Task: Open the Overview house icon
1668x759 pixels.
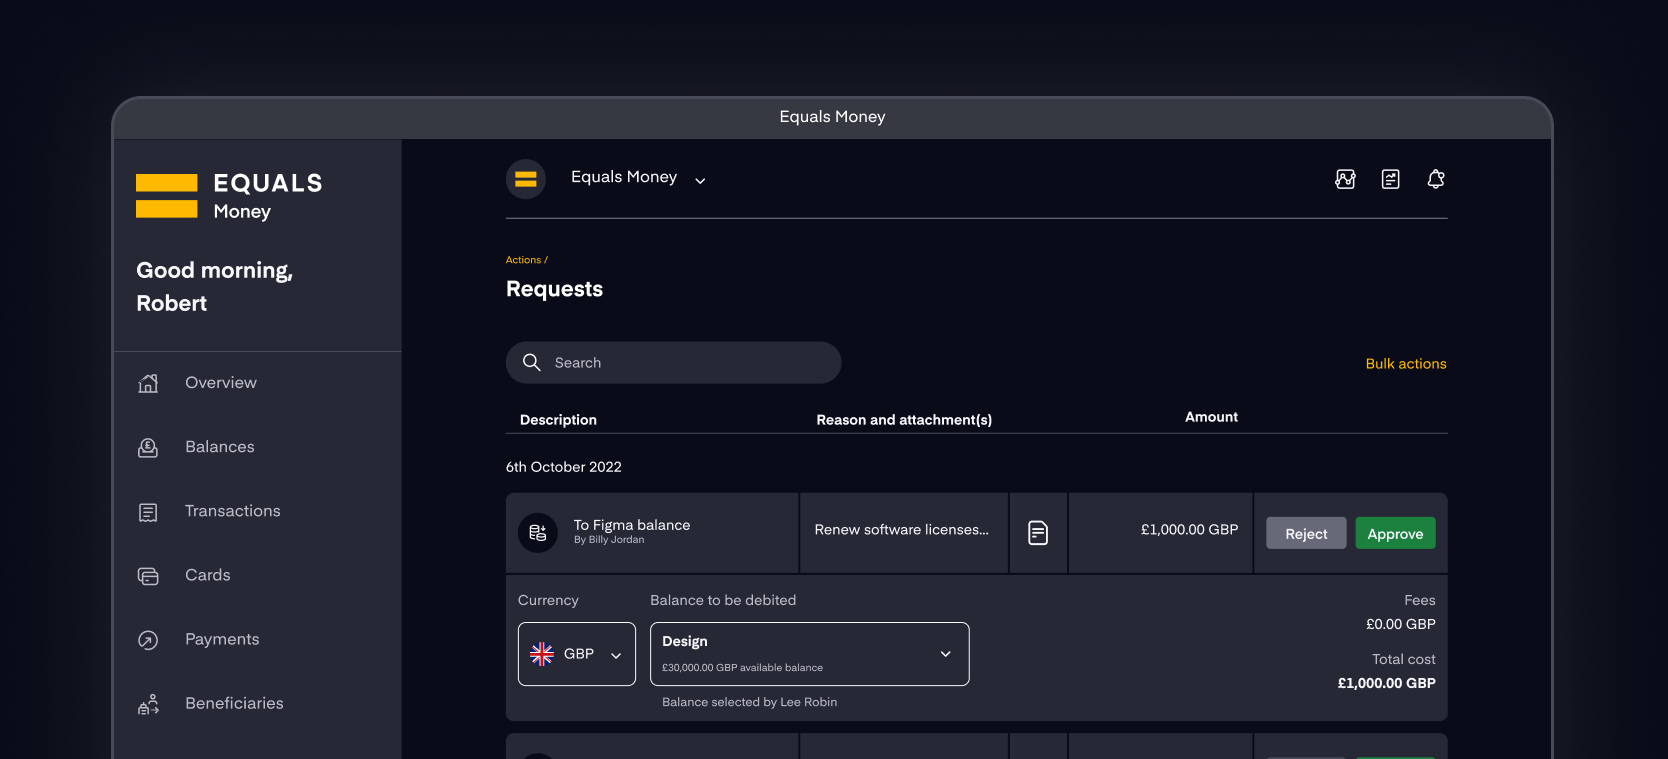Action: pos(148,383)
